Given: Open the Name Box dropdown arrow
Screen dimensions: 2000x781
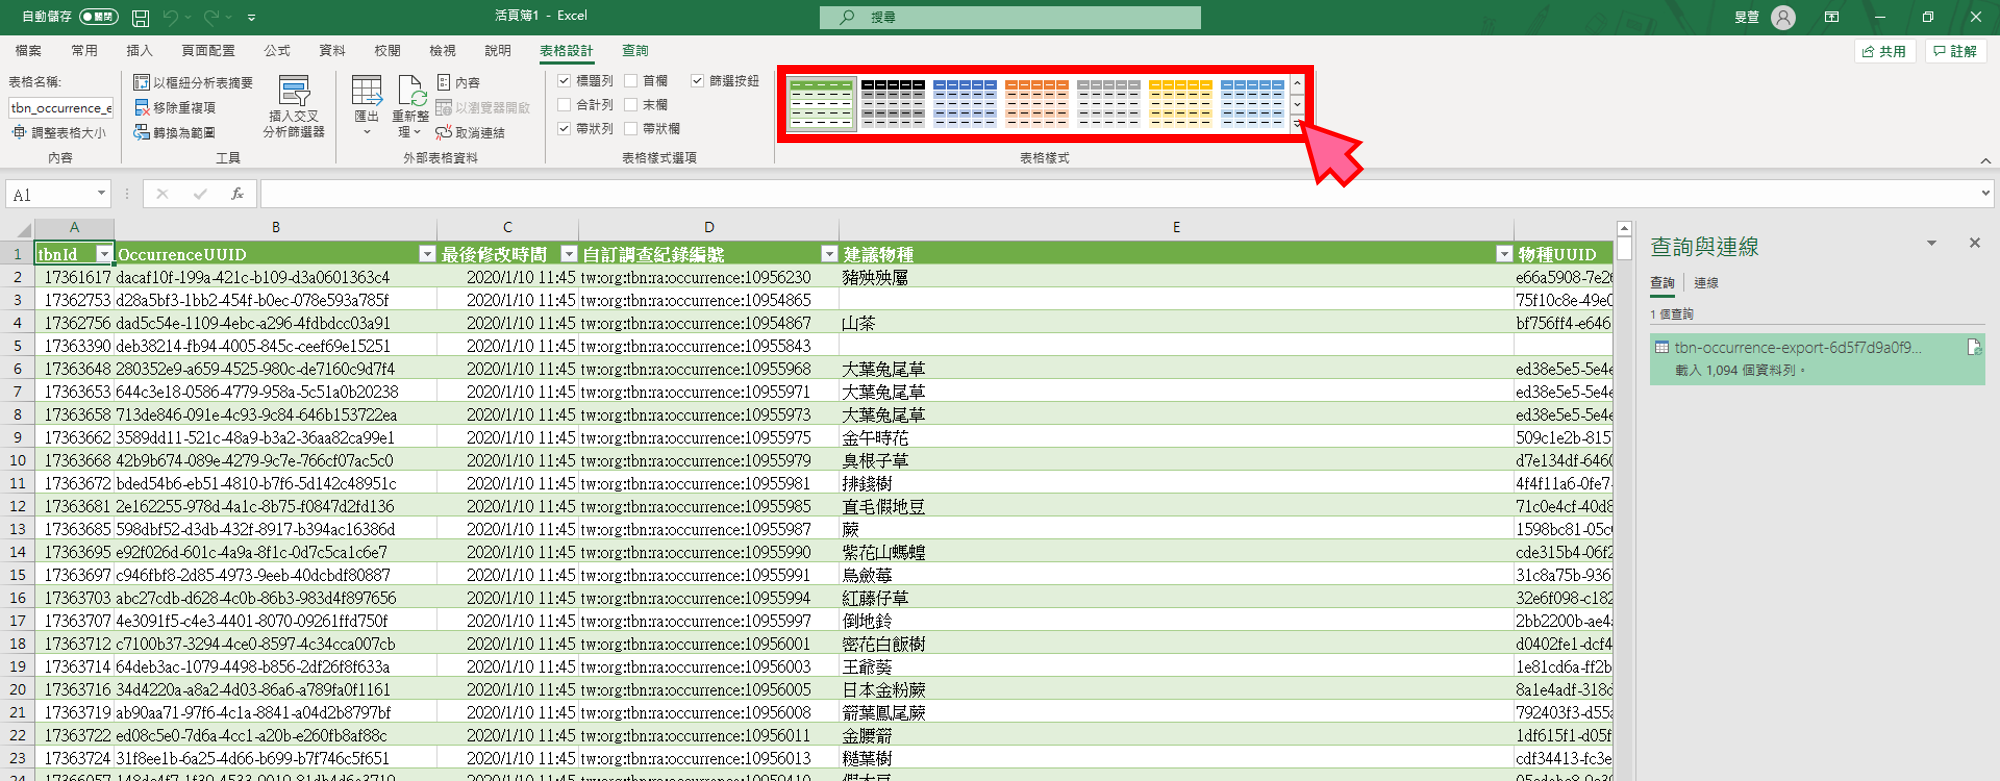Looking at the screenshot, I should click(101, 194).
